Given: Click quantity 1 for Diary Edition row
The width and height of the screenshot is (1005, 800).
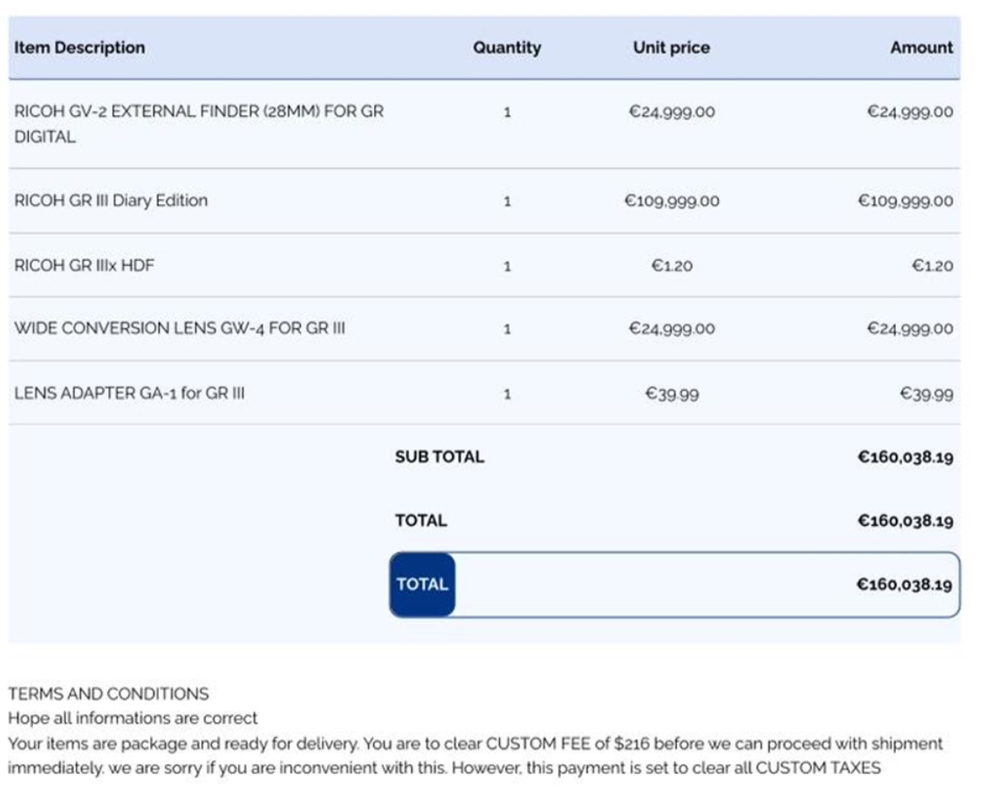Looking at the screenshot, I should click(507, 201).
